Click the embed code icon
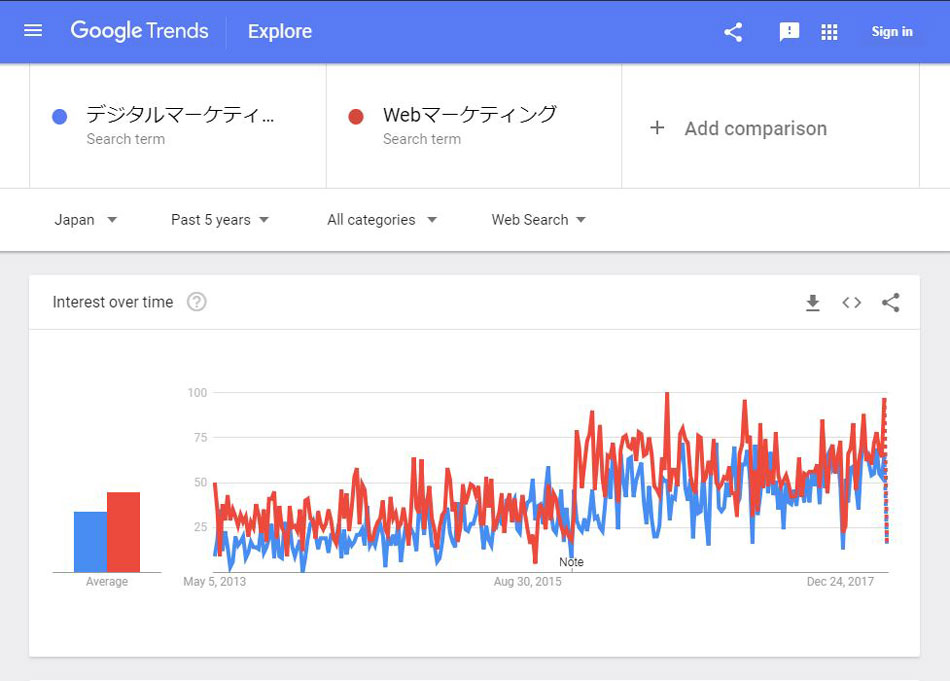 click(851, 303)
